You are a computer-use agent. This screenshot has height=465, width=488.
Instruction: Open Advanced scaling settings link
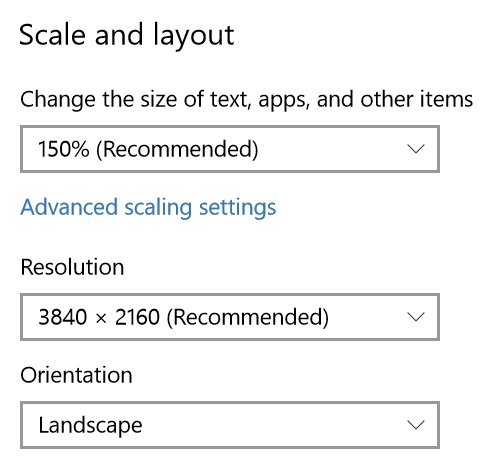click(x=148, y=208)
